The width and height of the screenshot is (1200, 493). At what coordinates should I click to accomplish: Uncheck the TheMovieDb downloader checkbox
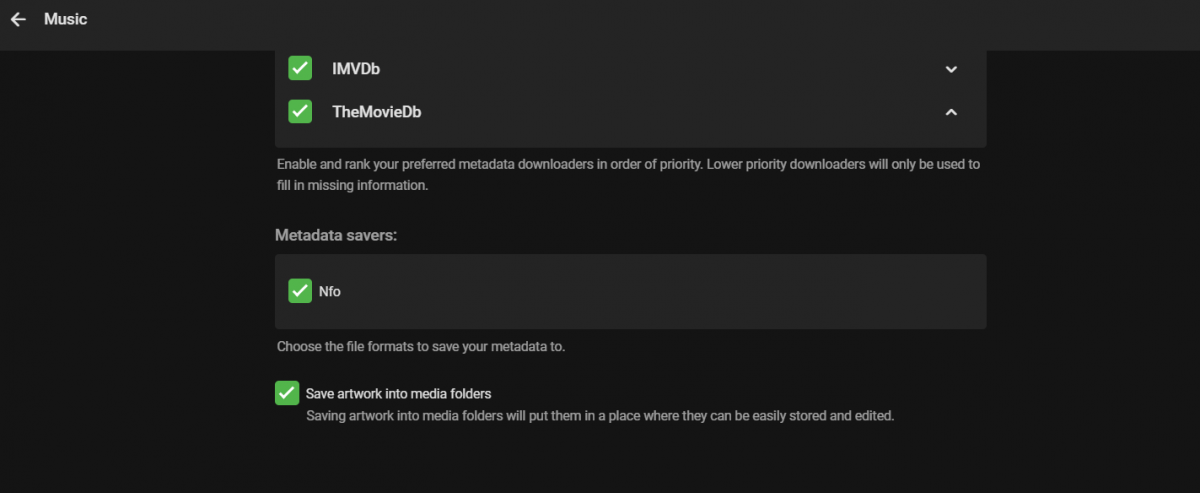pos(300,111)
